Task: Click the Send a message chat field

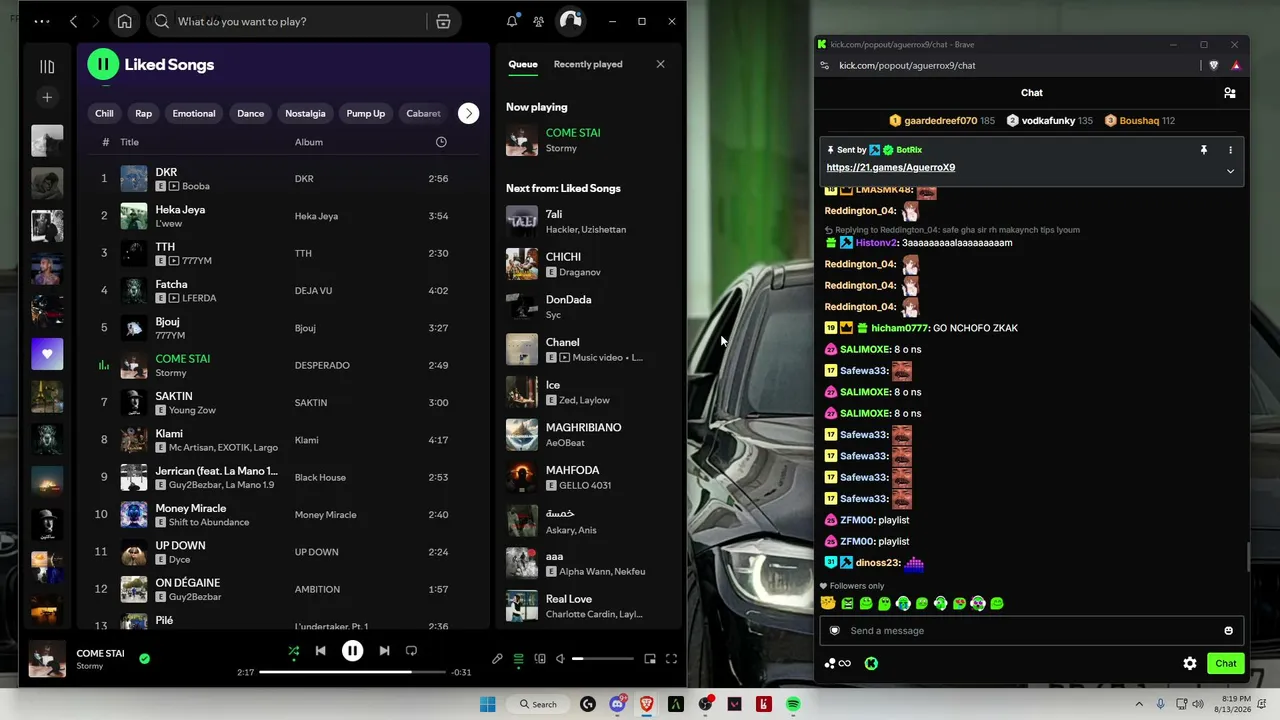Action: pos(1031,631)
